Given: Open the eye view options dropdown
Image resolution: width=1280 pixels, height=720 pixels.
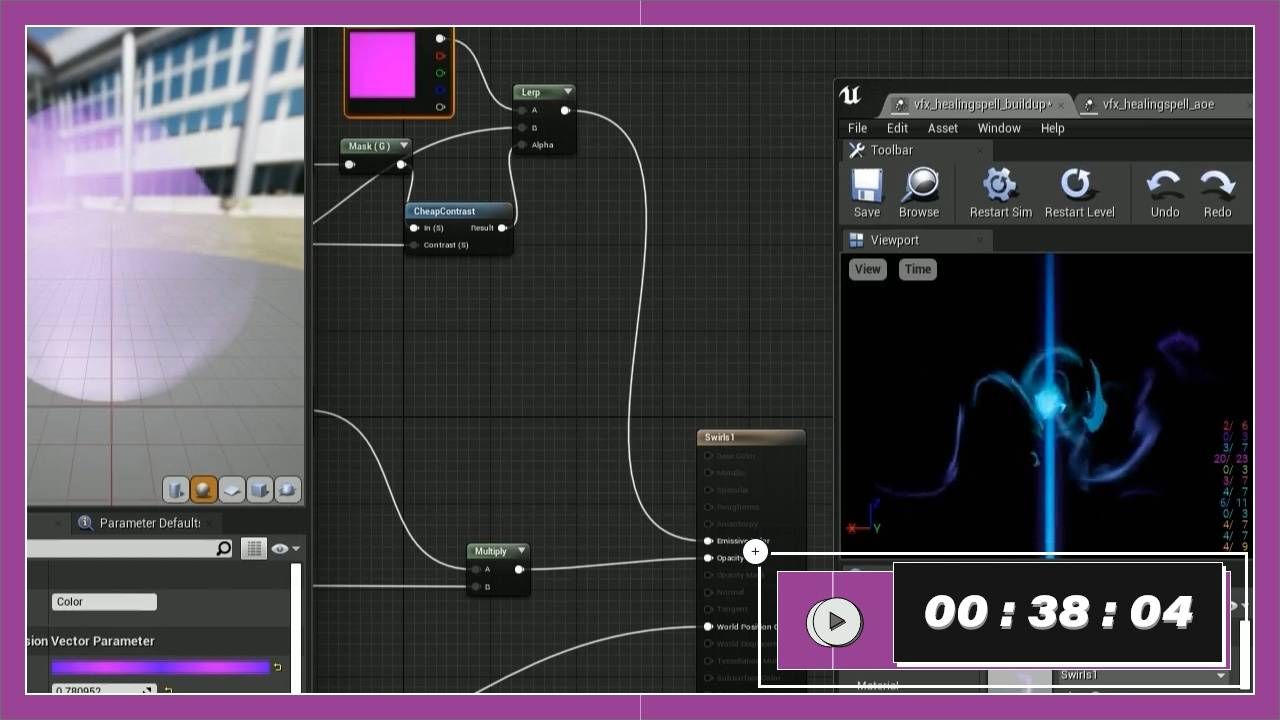Looking at the screenshot, I should (285, 548).
